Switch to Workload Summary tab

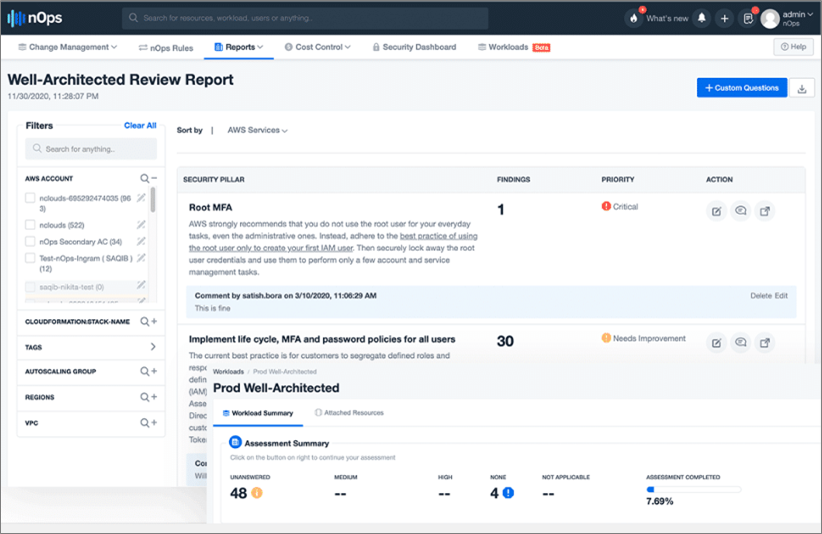258,413
